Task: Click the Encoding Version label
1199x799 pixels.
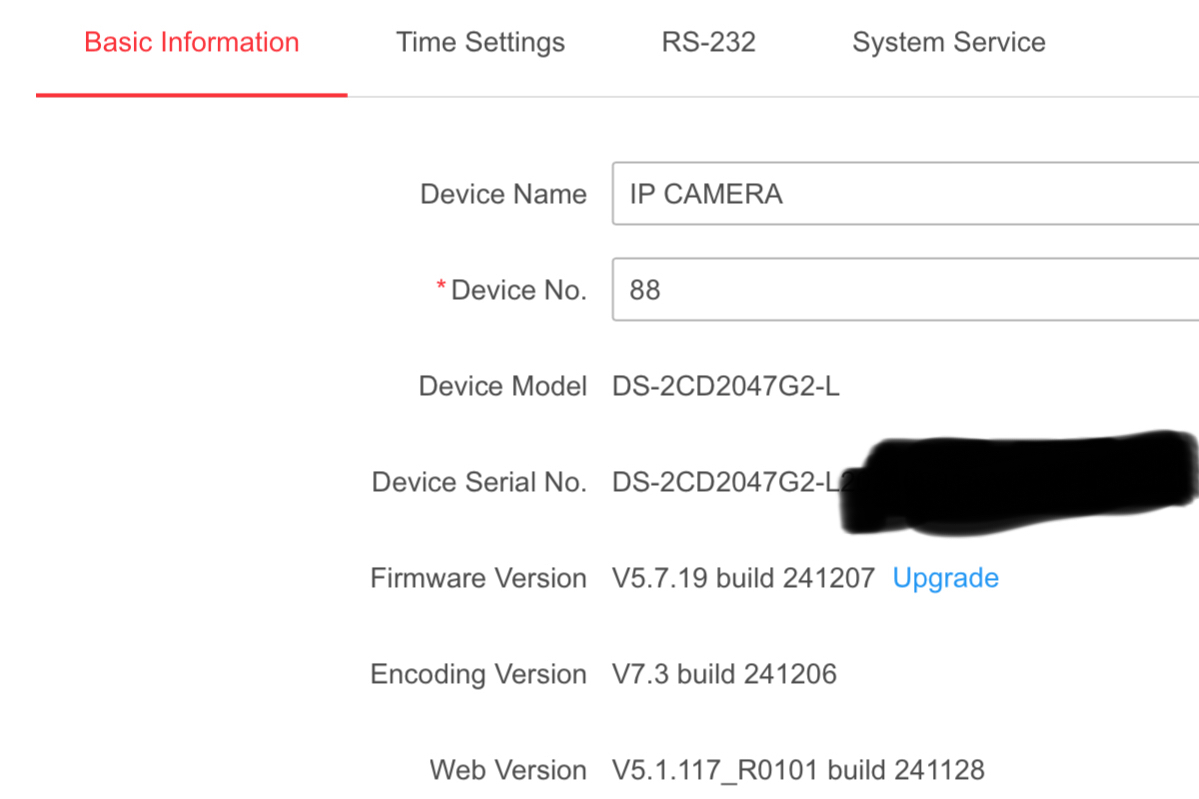Action: (478, 674)
